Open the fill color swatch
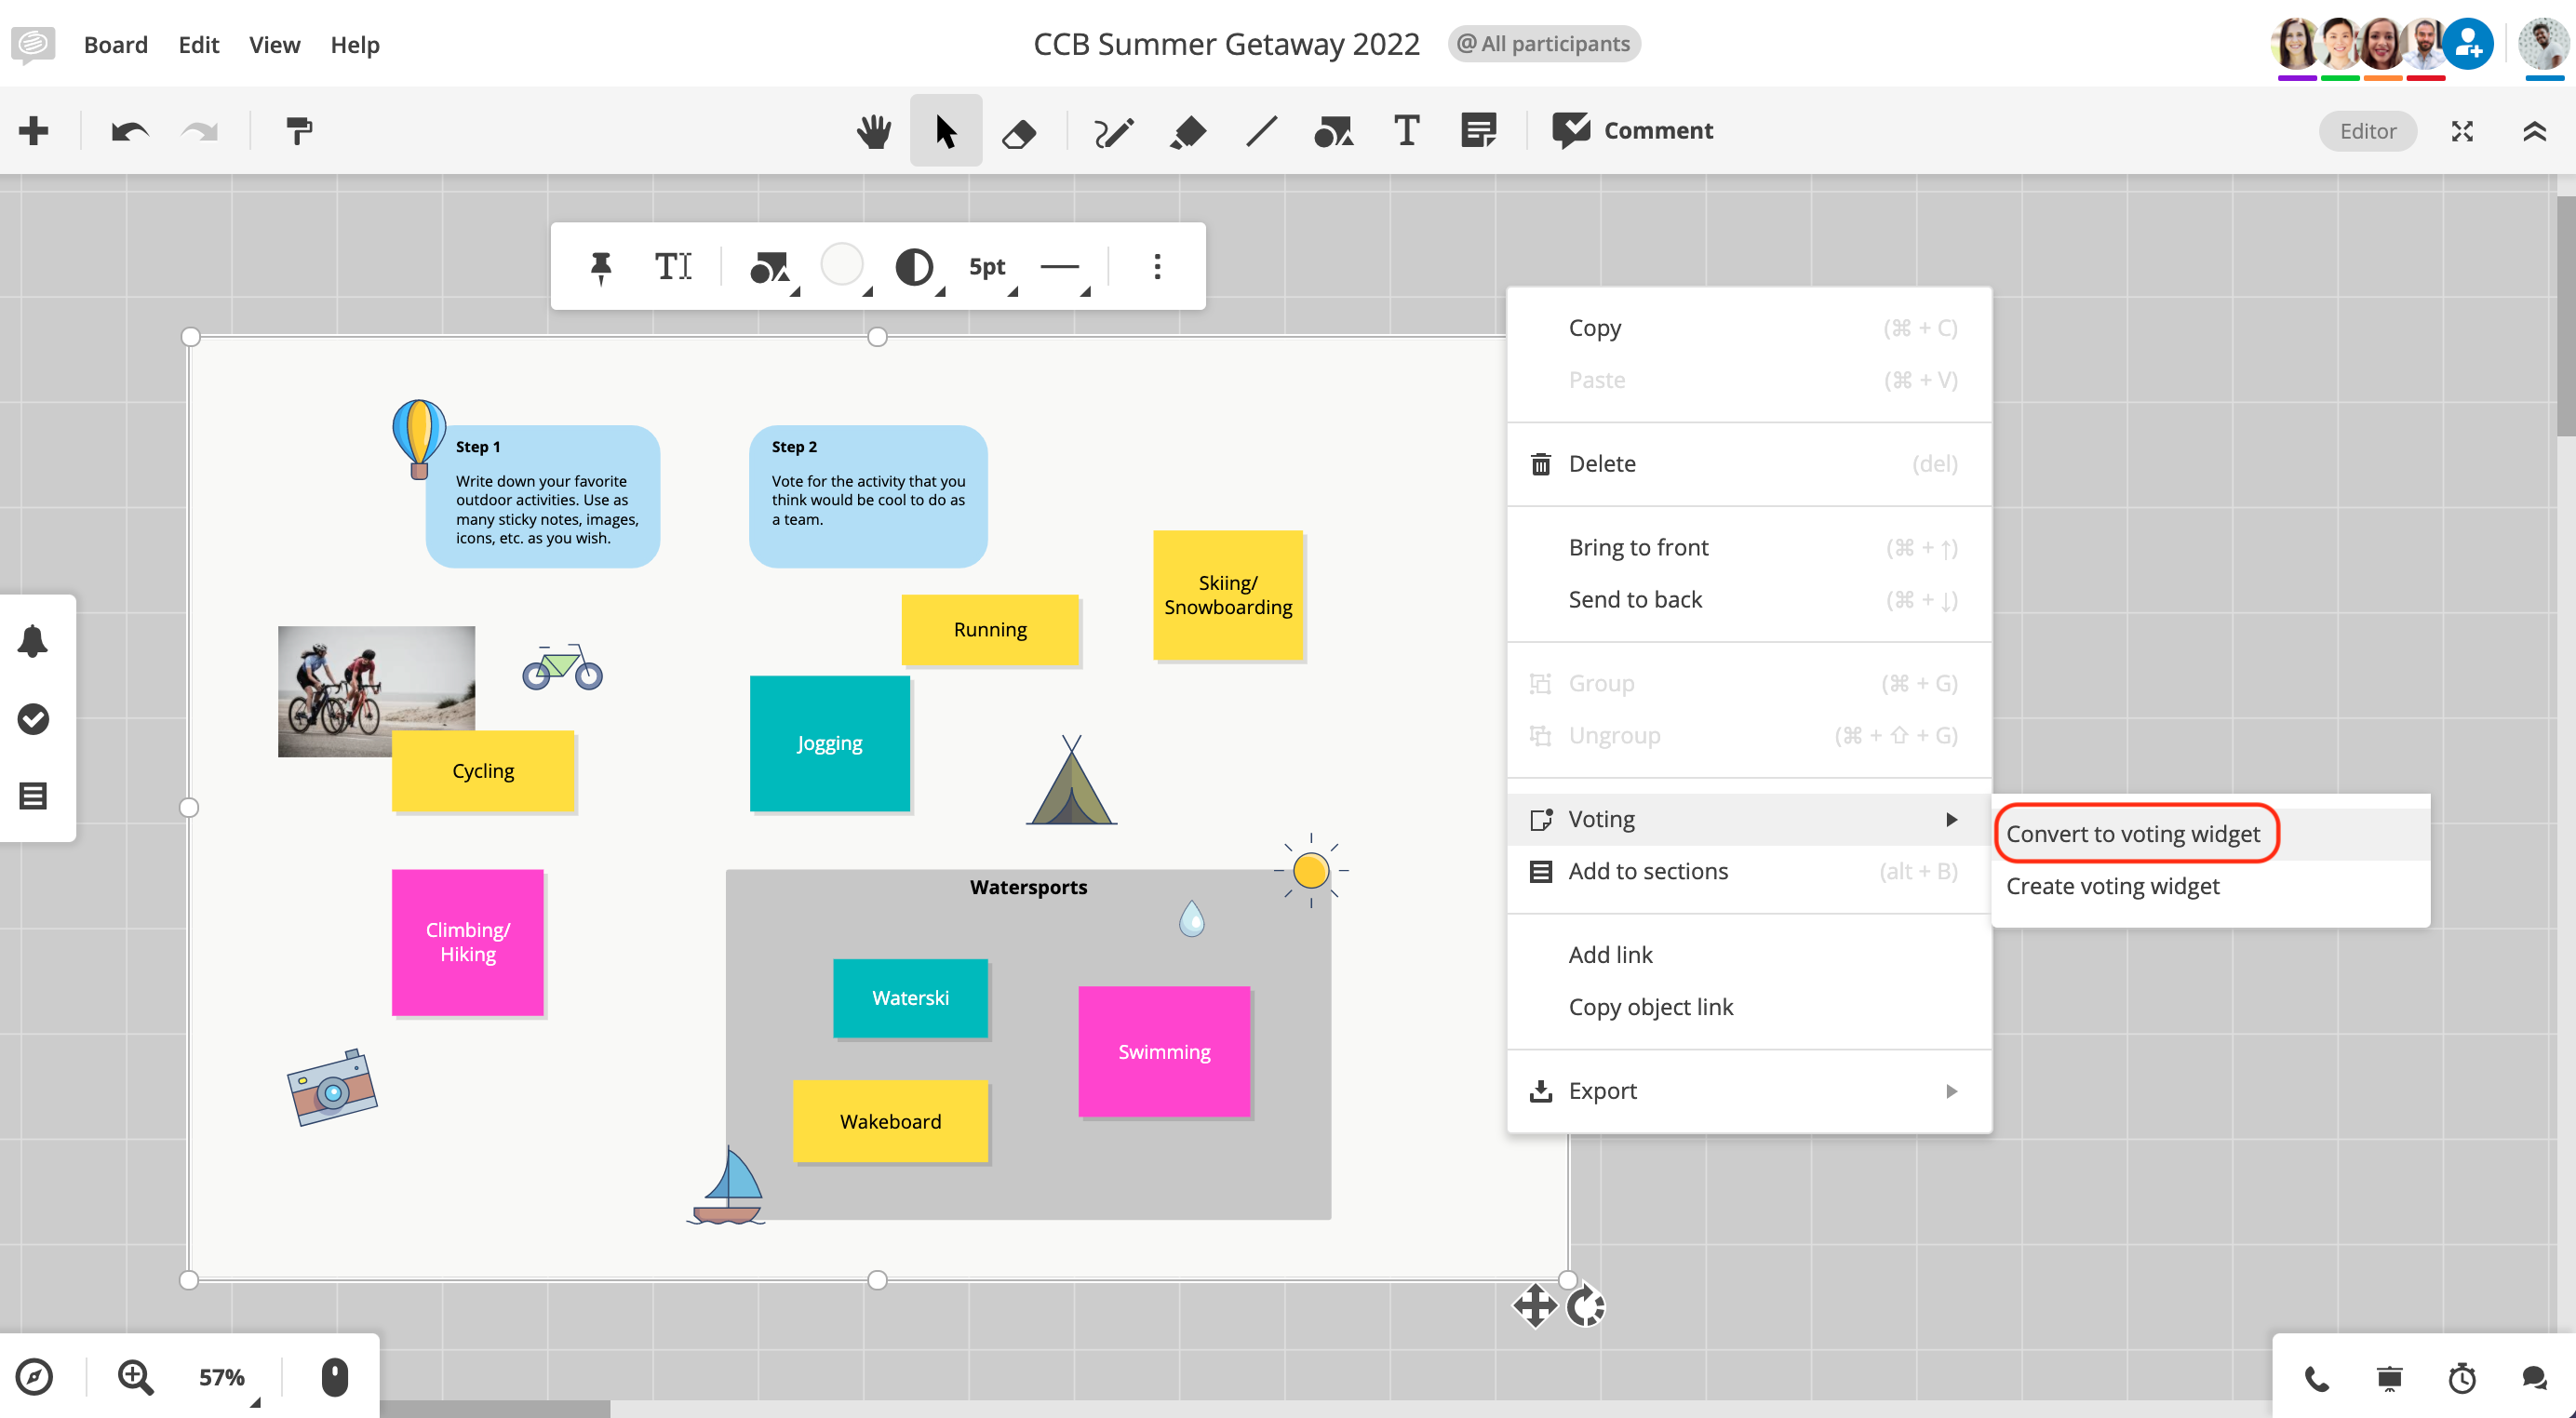 click(842, 266)
